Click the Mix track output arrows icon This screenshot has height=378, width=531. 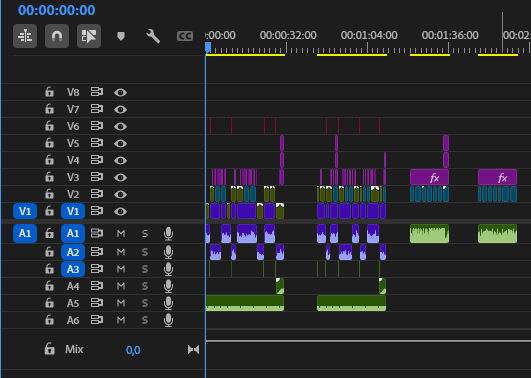pyautogui.click(x=193, y=350)
